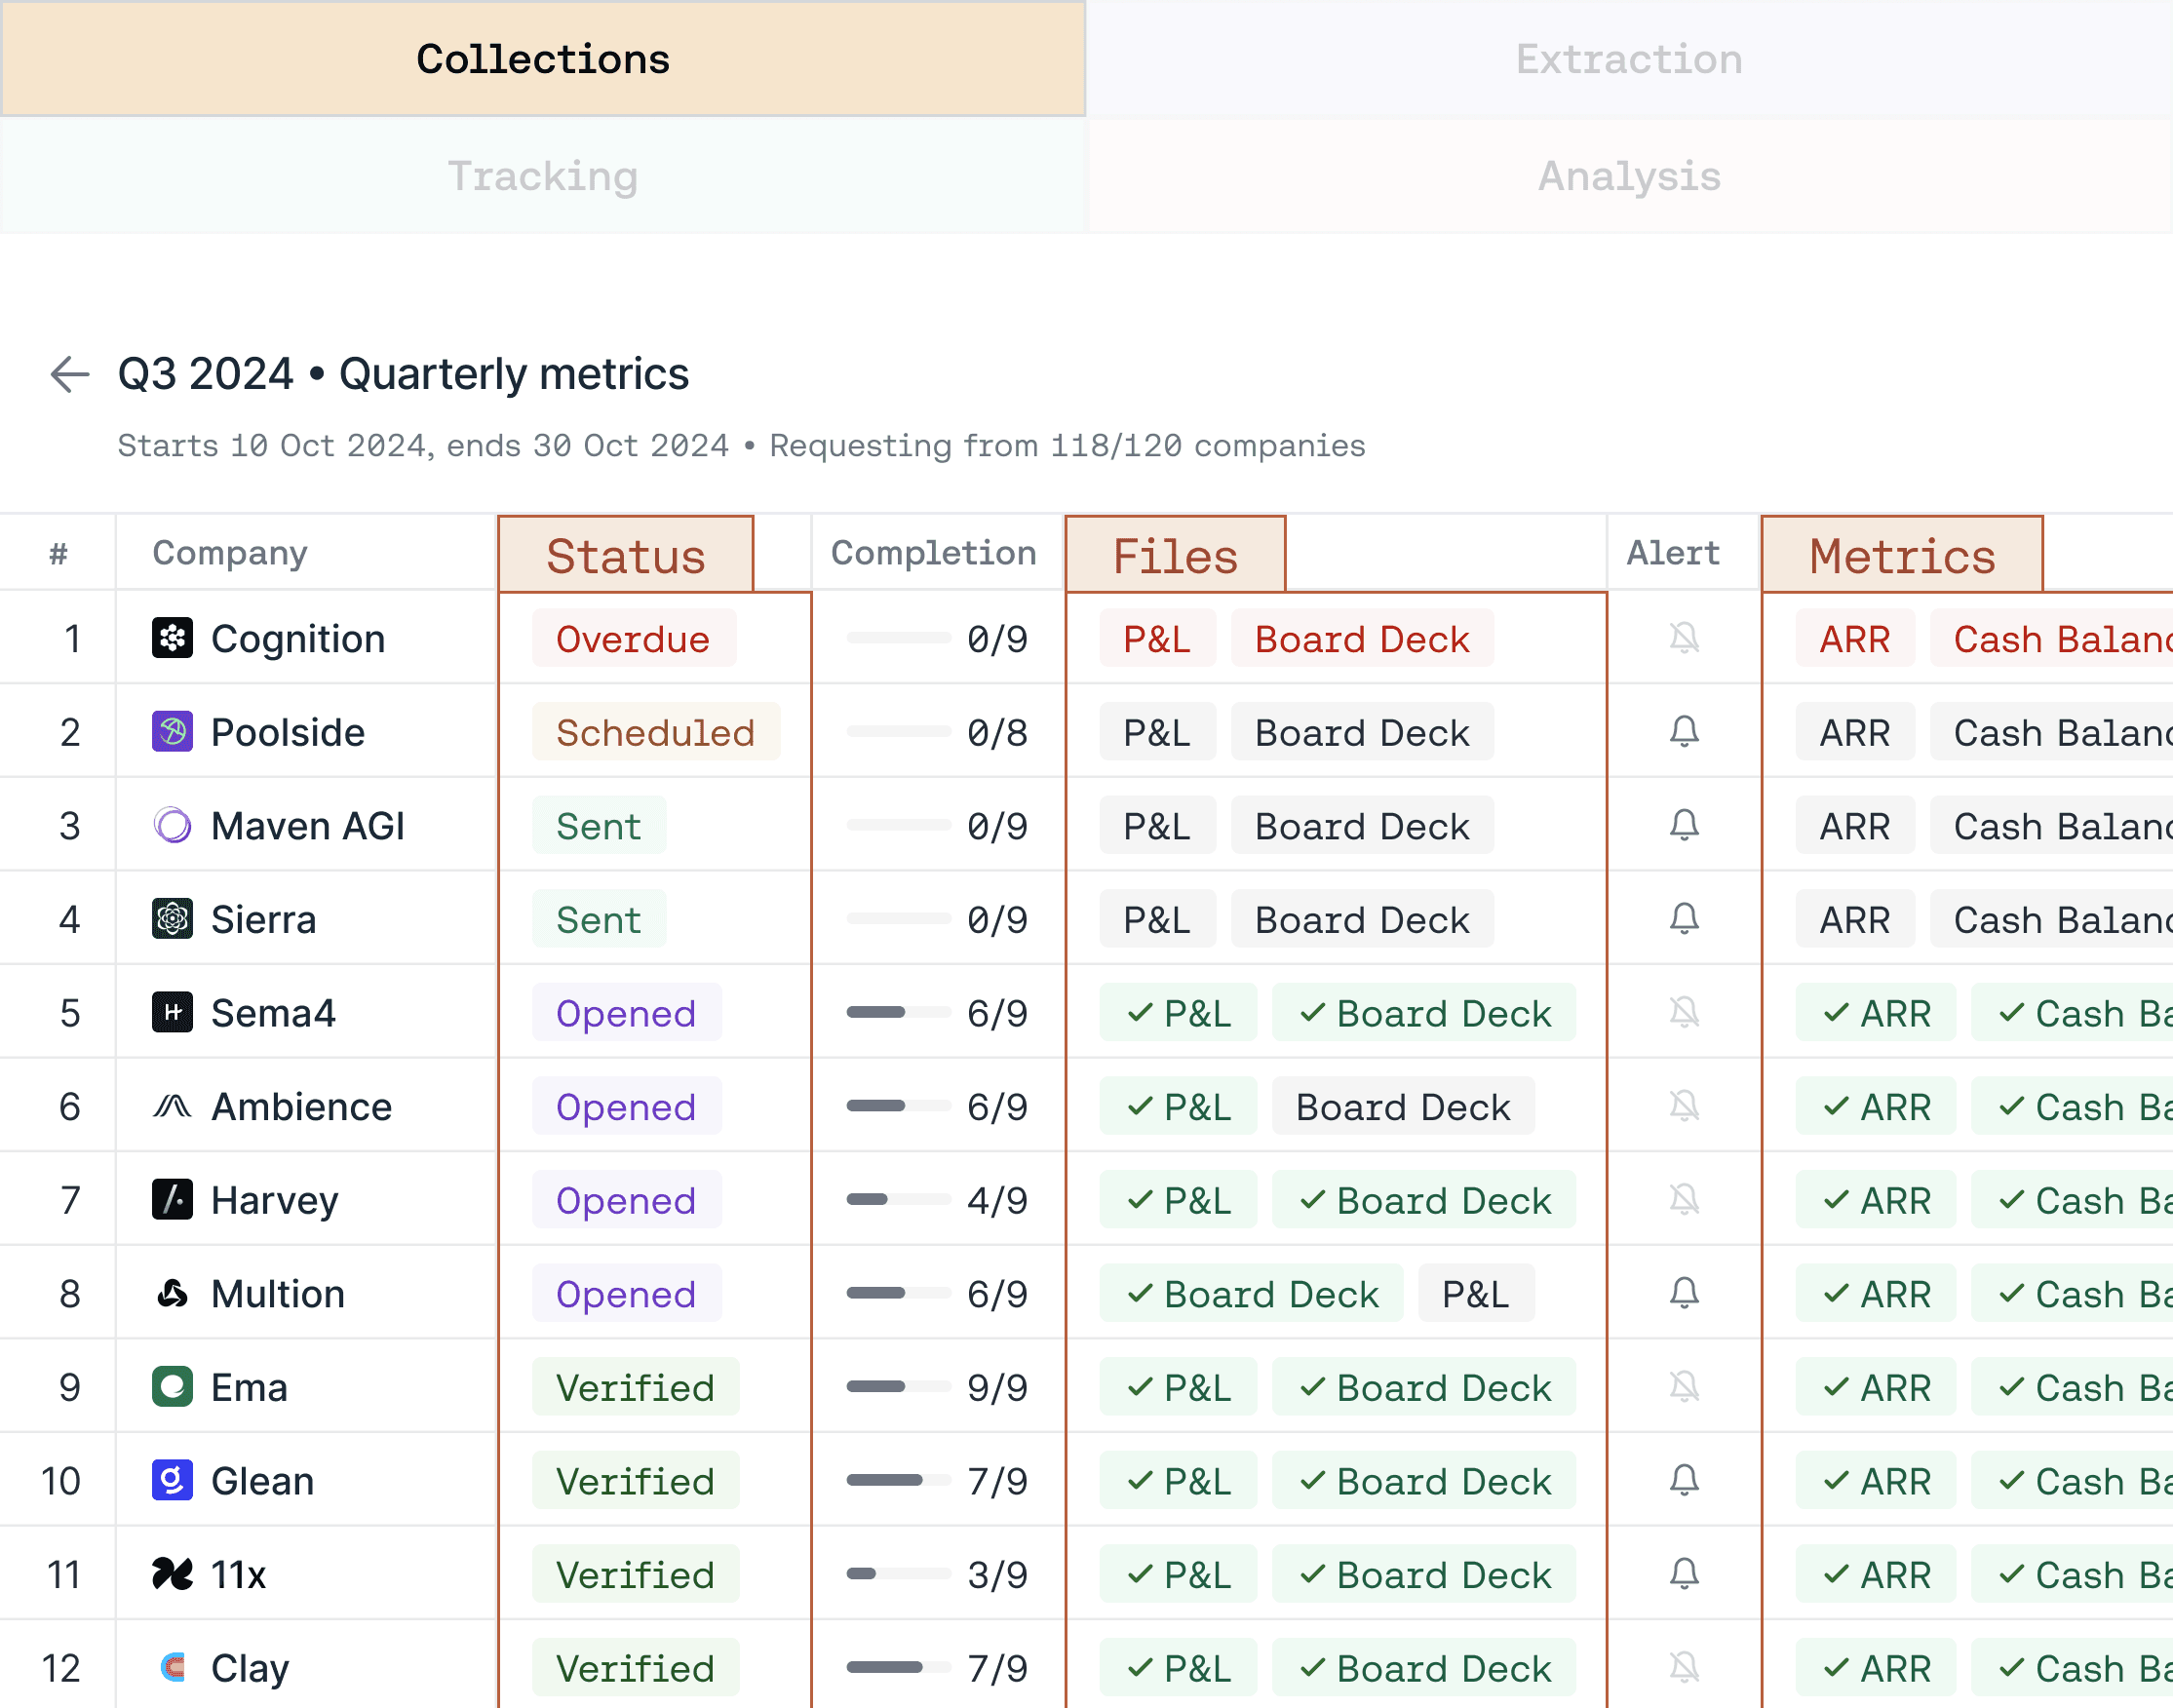
Task: Click Harvey company logo icon
Action: pos(172,1199)
